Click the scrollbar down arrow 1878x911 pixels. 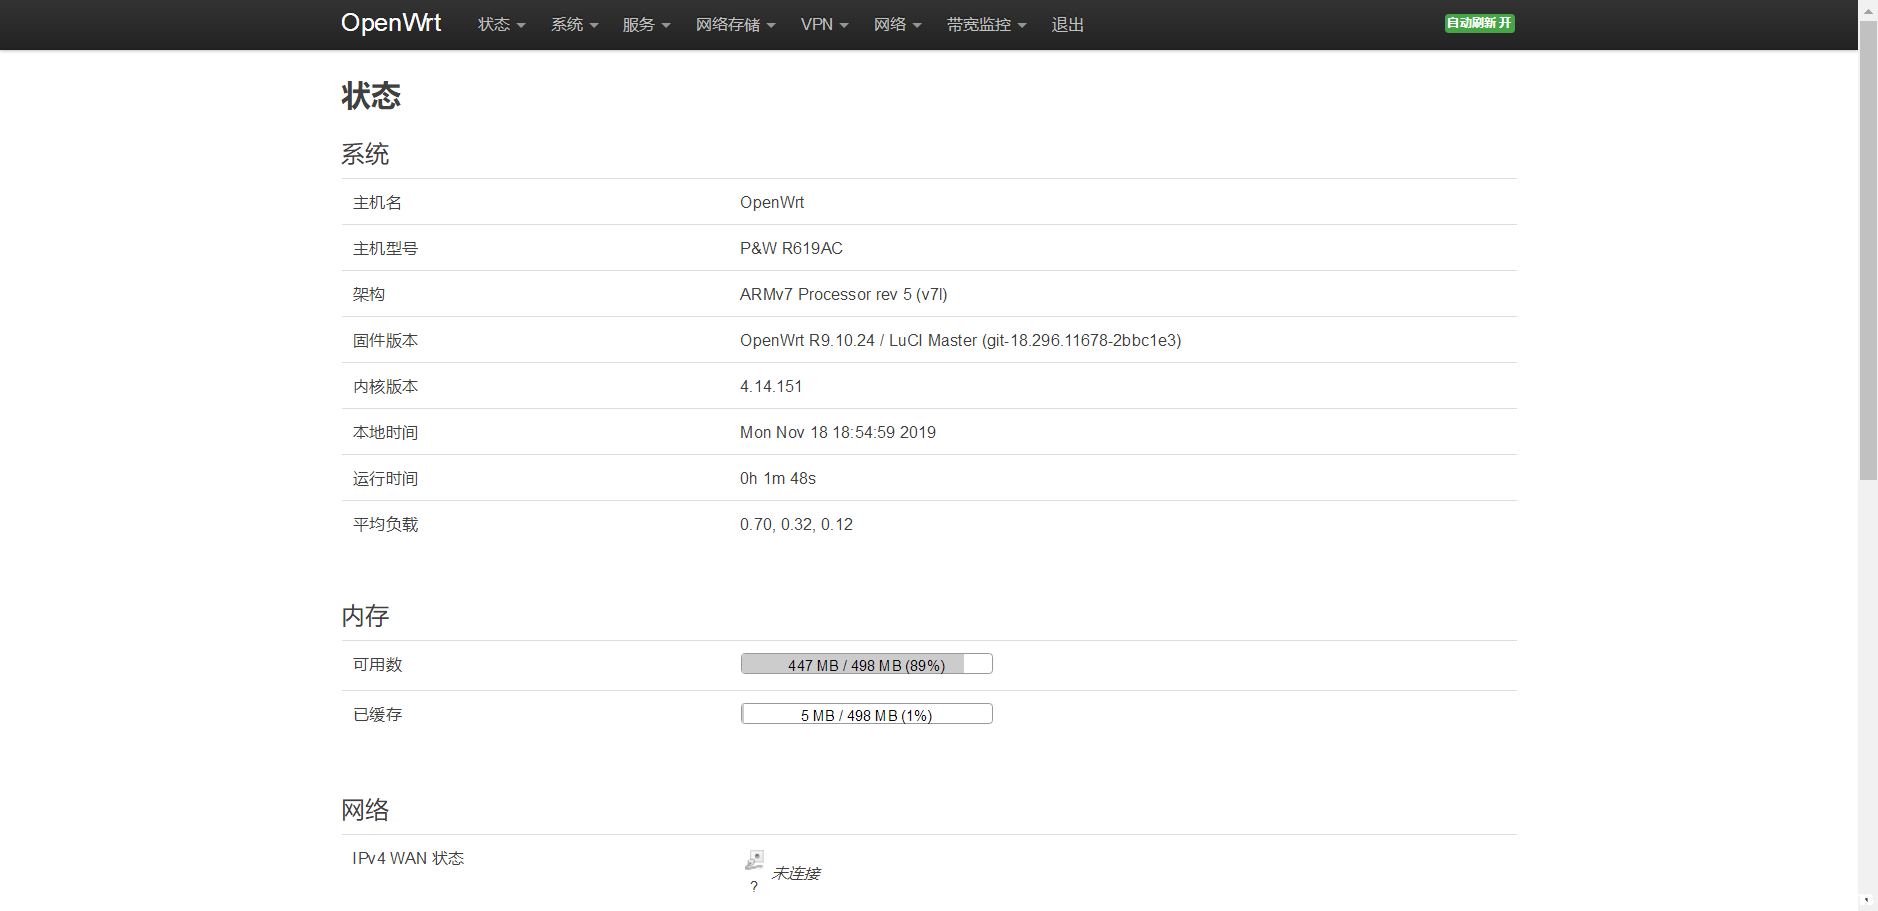(1867, 901)
